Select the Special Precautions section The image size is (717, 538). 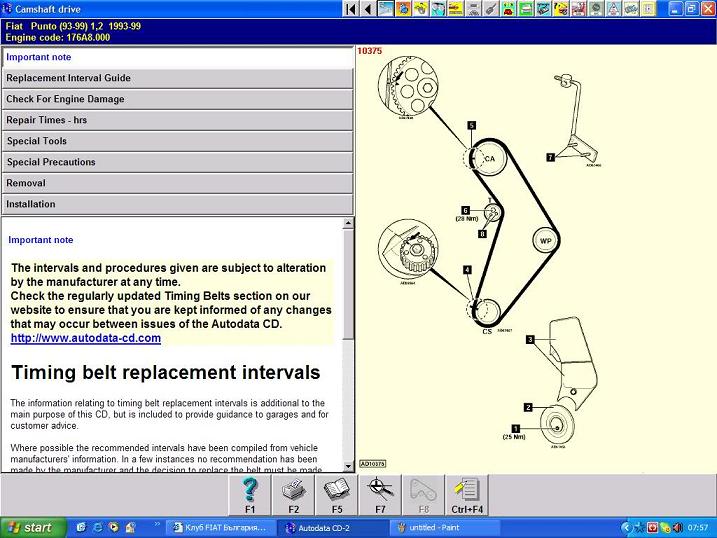pos(177,162)
